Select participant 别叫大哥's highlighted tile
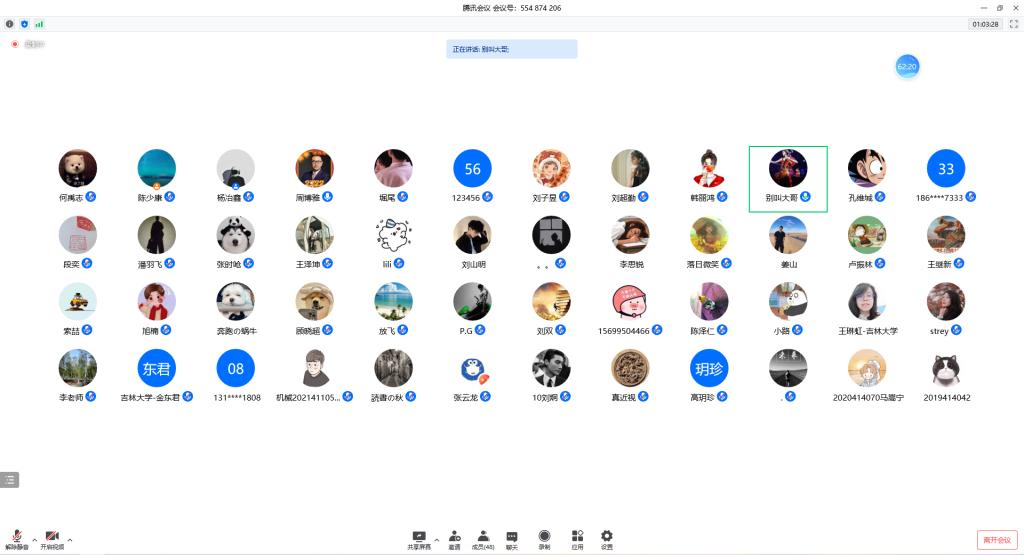1024x555 pixels. (788, 178)
